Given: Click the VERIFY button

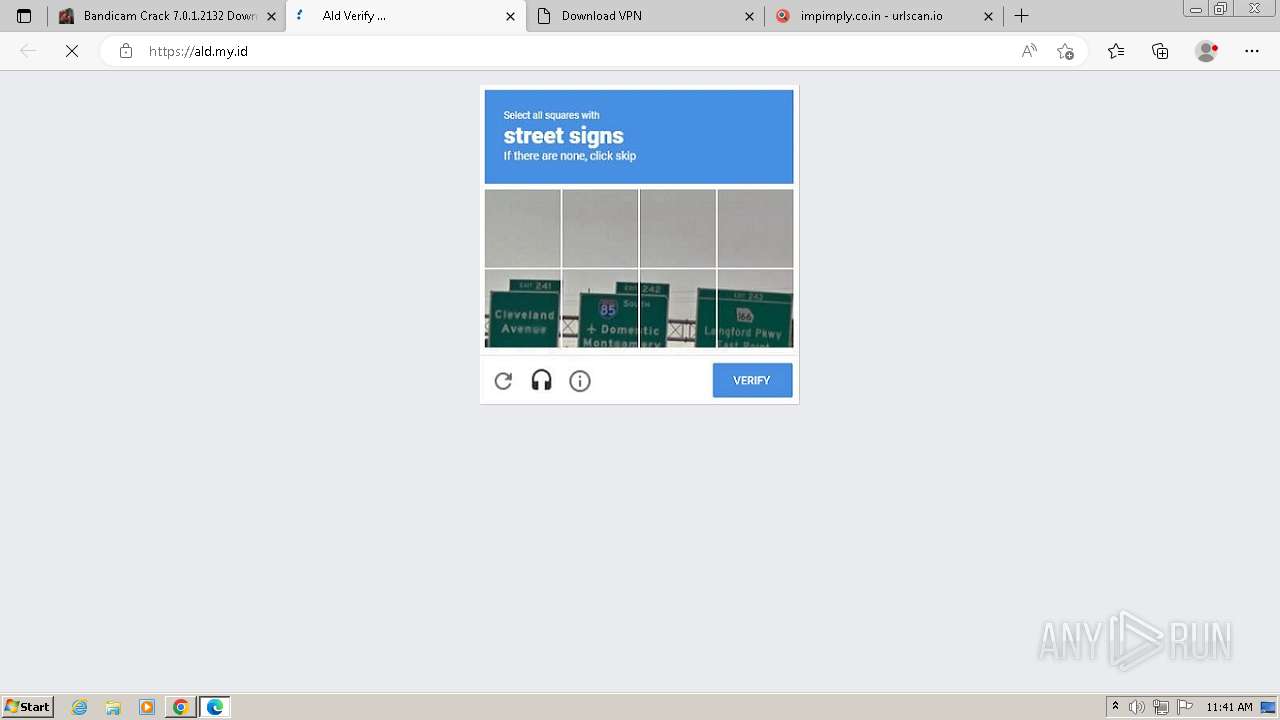Looking at the screenshot, I should (x=752, y=380).
